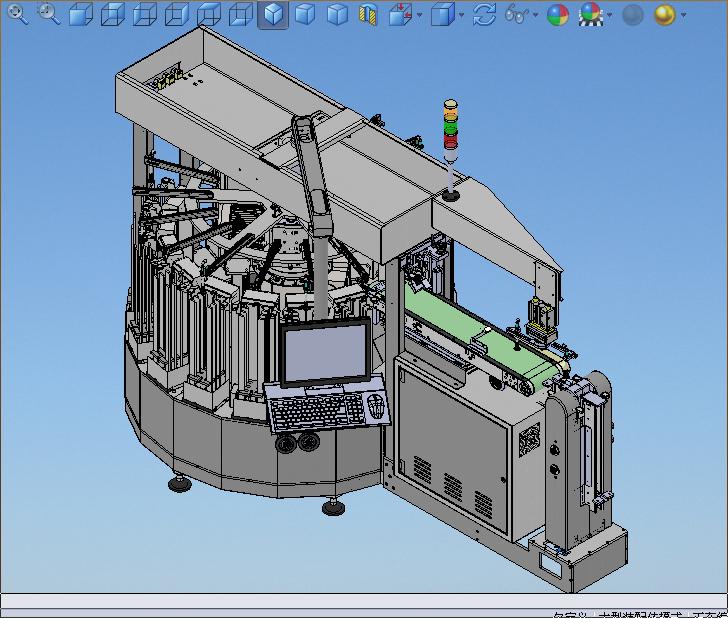Select the Zoom to Area magnifier tool

[x=49, y=14]
